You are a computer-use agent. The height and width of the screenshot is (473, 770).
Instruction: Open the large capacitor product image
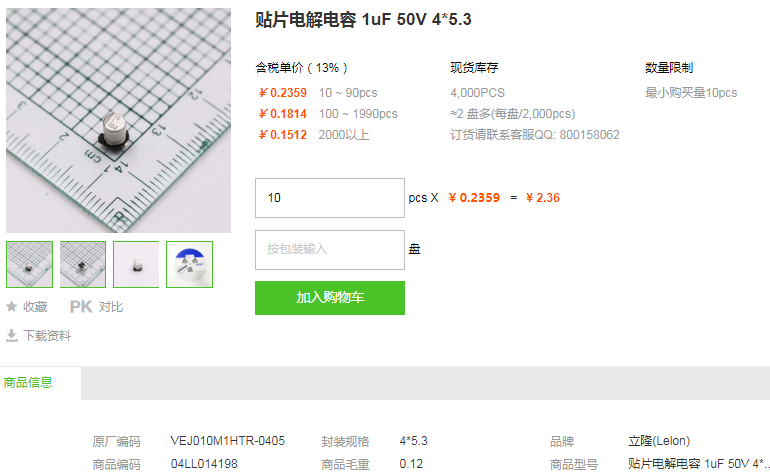[118, 120]
